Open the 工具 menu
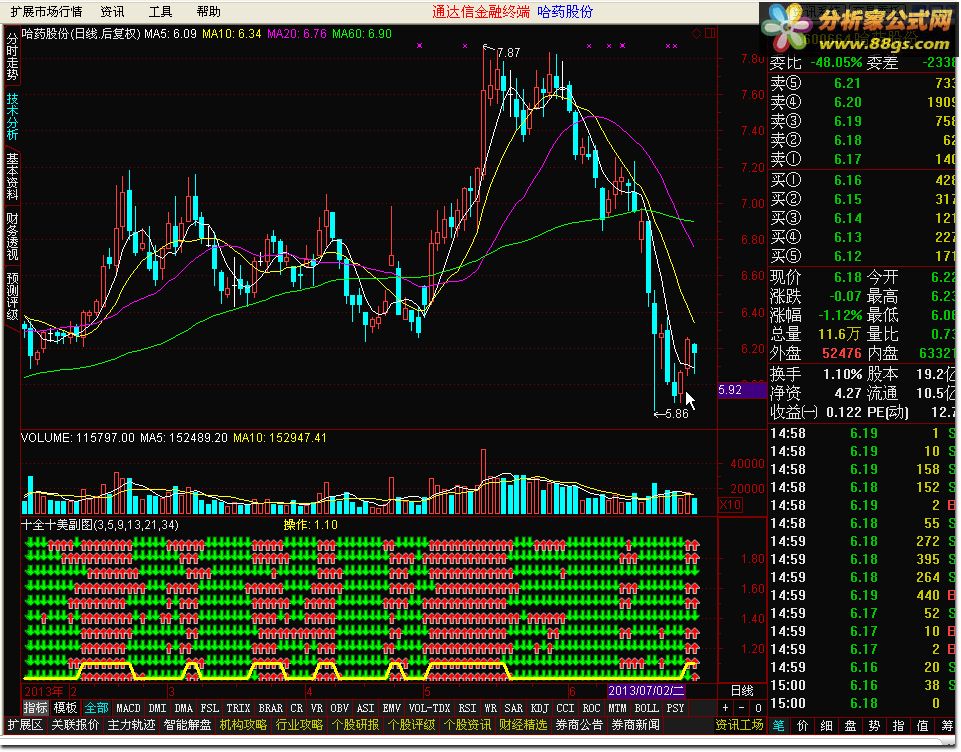 161,12
